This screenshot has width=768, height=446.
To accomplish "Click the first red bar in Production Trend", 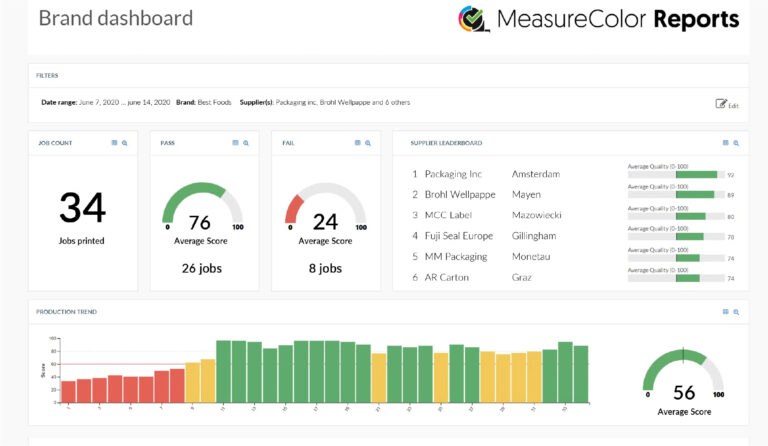I will click(x=68, y=390).
